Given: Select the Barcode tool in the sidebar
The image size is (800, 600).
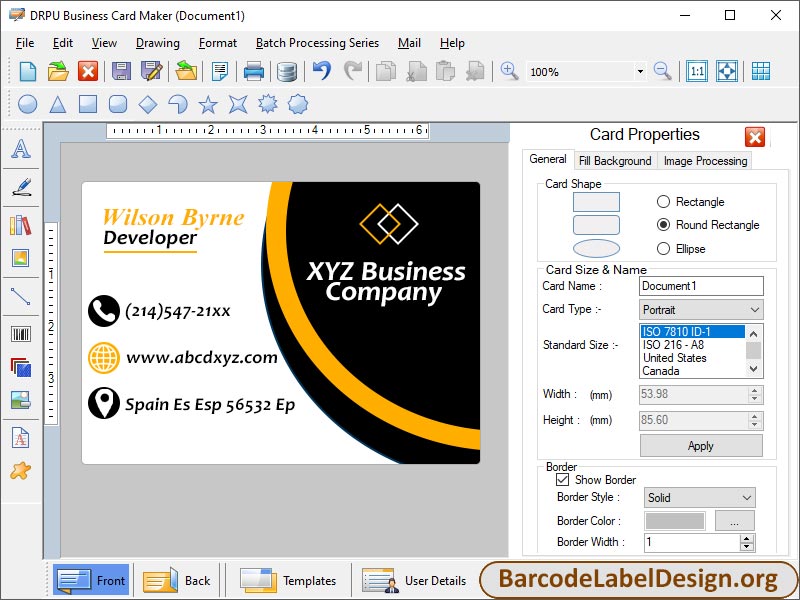Looking at the screenshot, I should 21,335.
